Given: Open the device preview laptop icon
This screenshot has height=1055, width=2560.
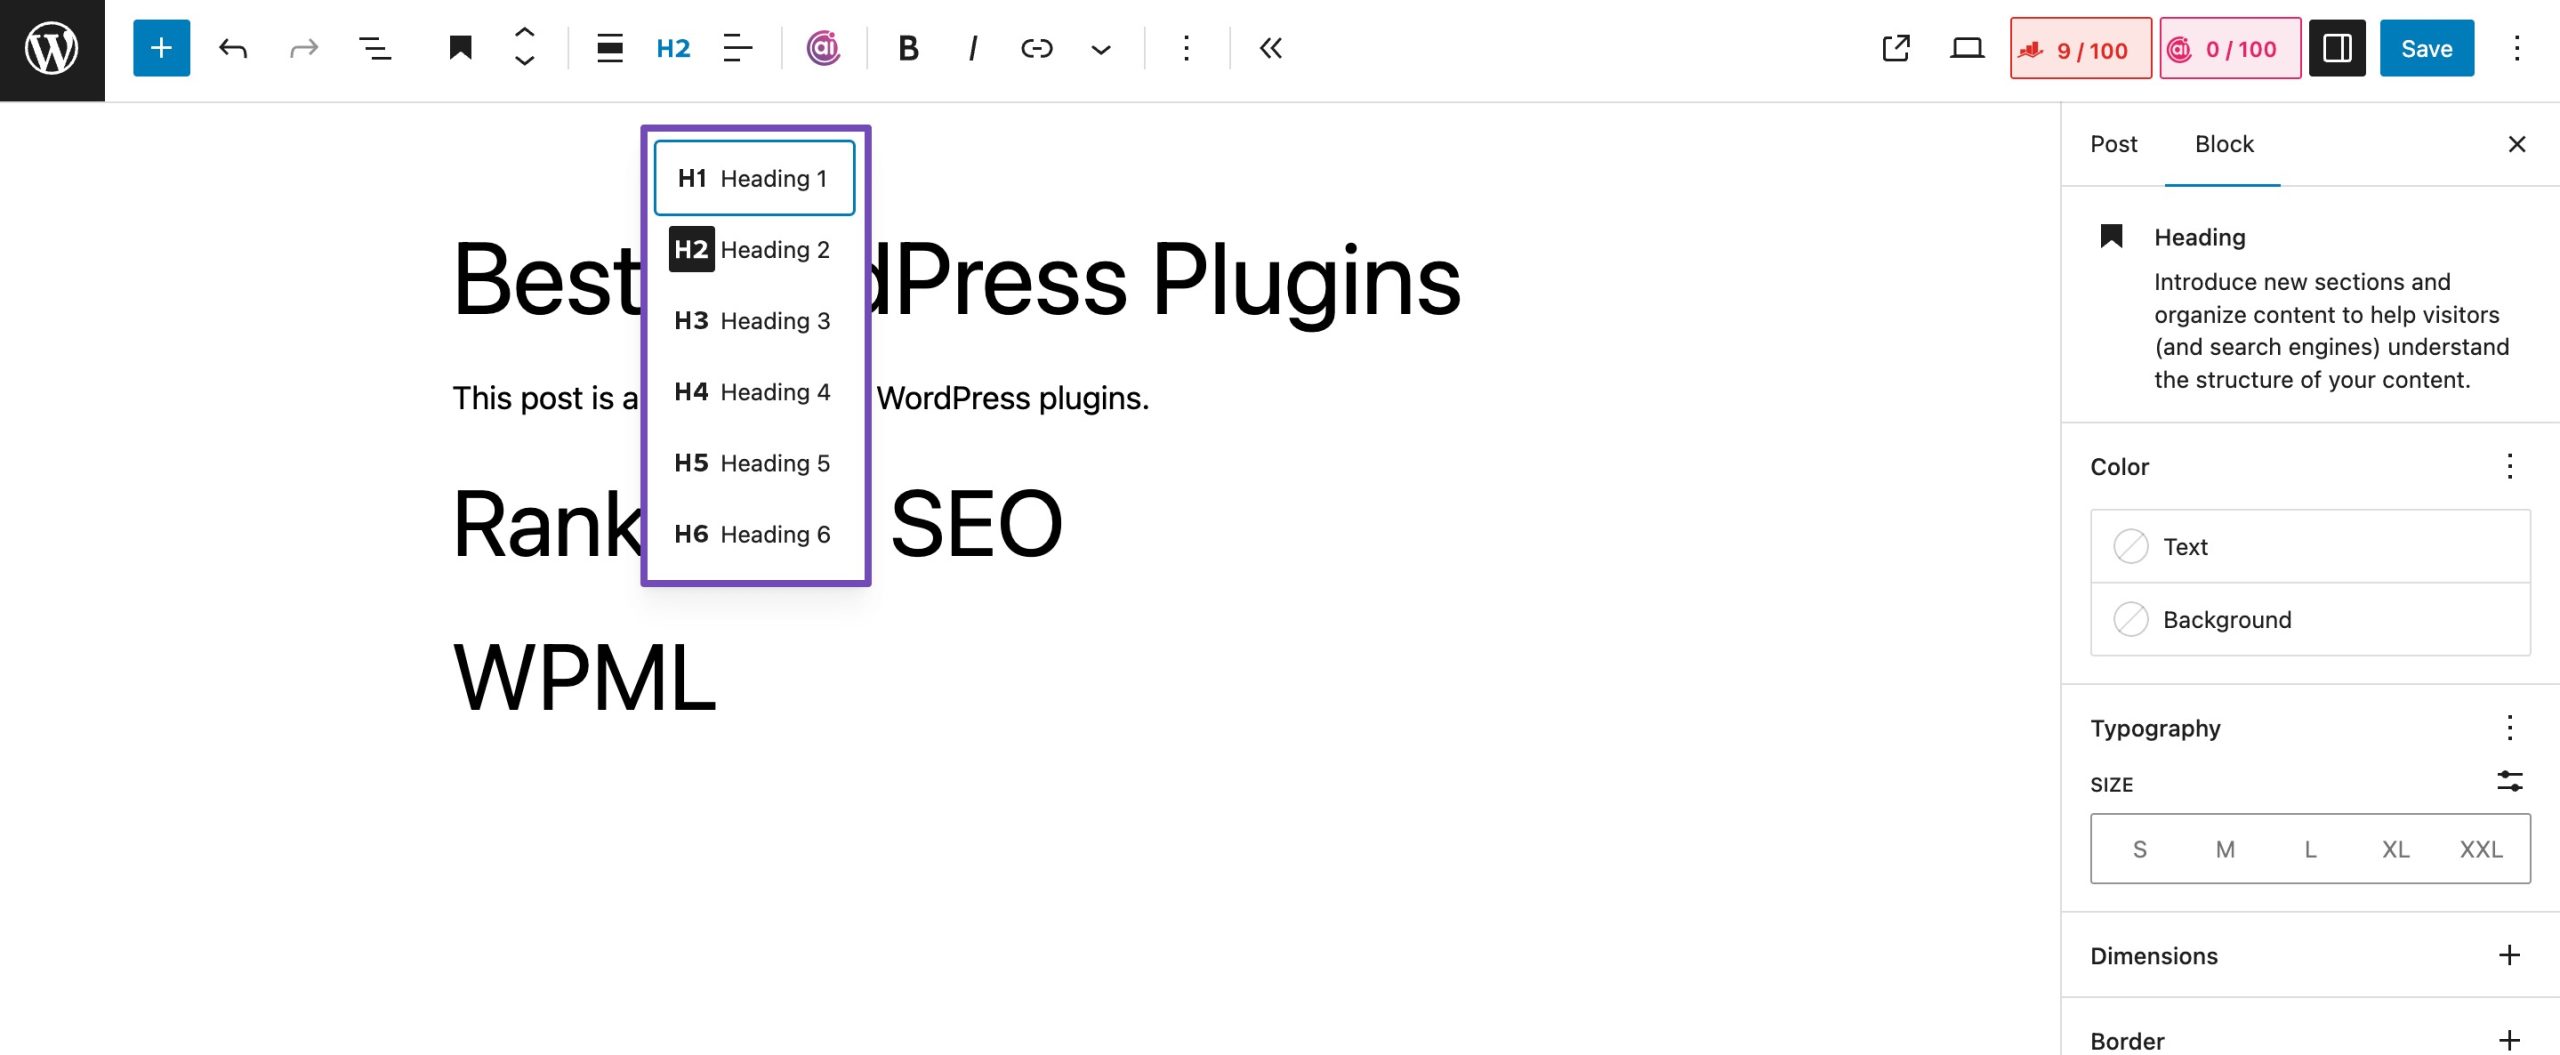Looking at the screenshot, I should [1967, 48].
